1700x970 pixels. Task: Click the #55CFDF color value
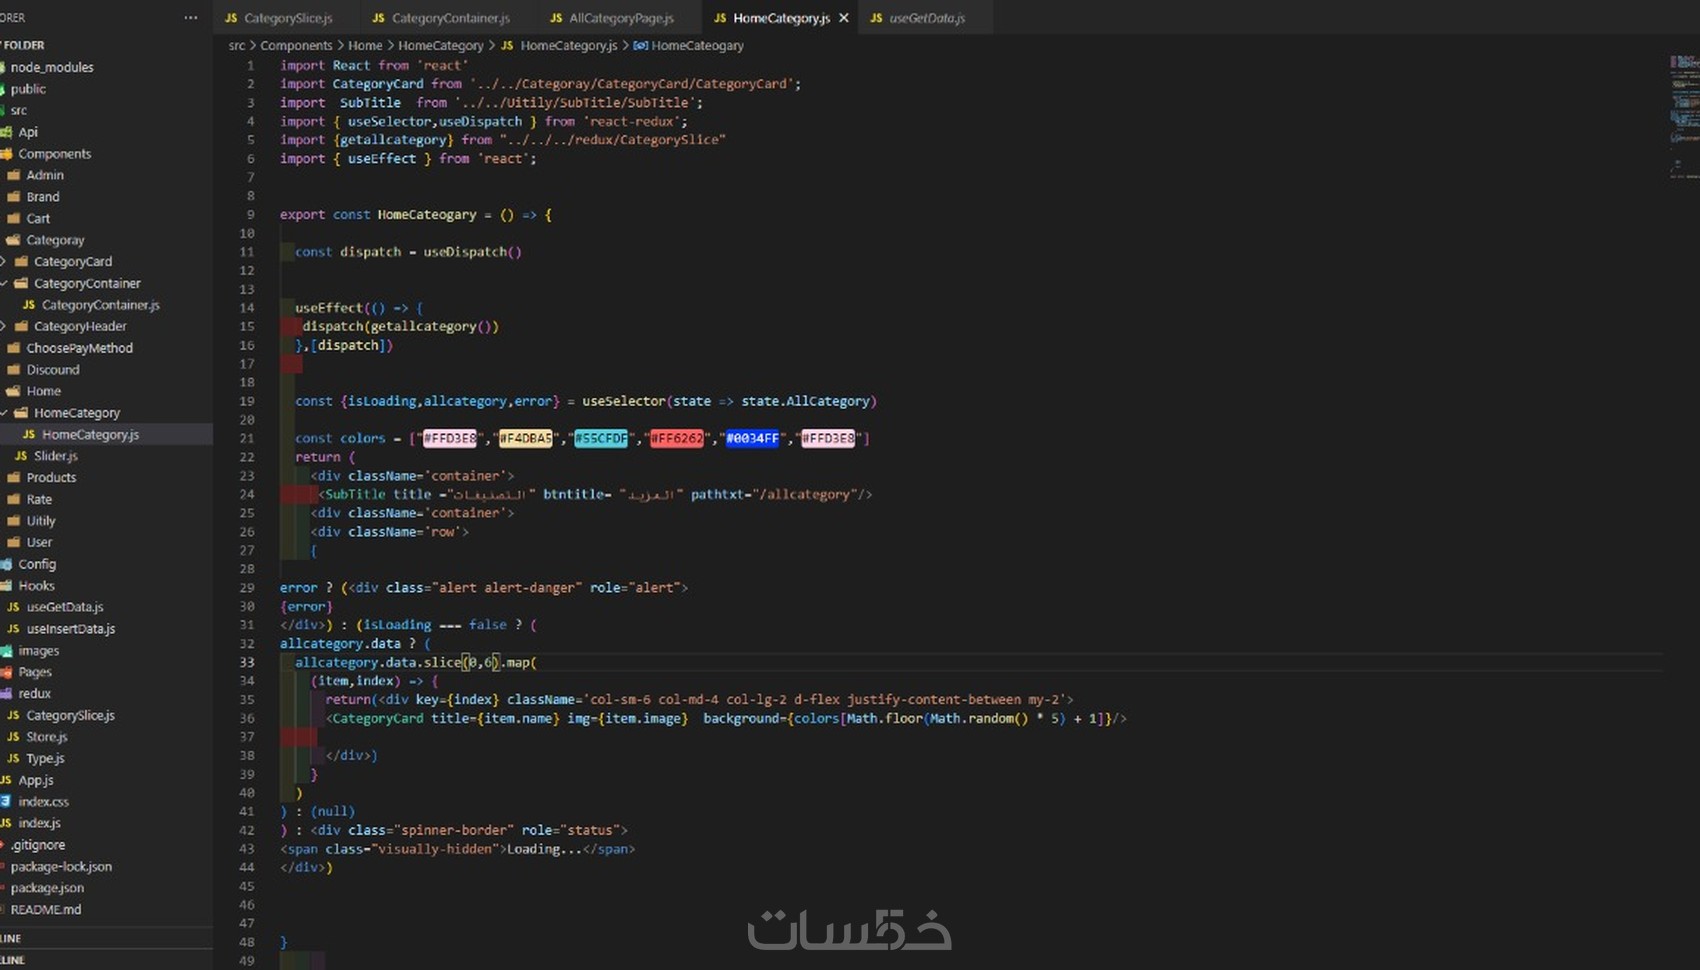[601, 438]
